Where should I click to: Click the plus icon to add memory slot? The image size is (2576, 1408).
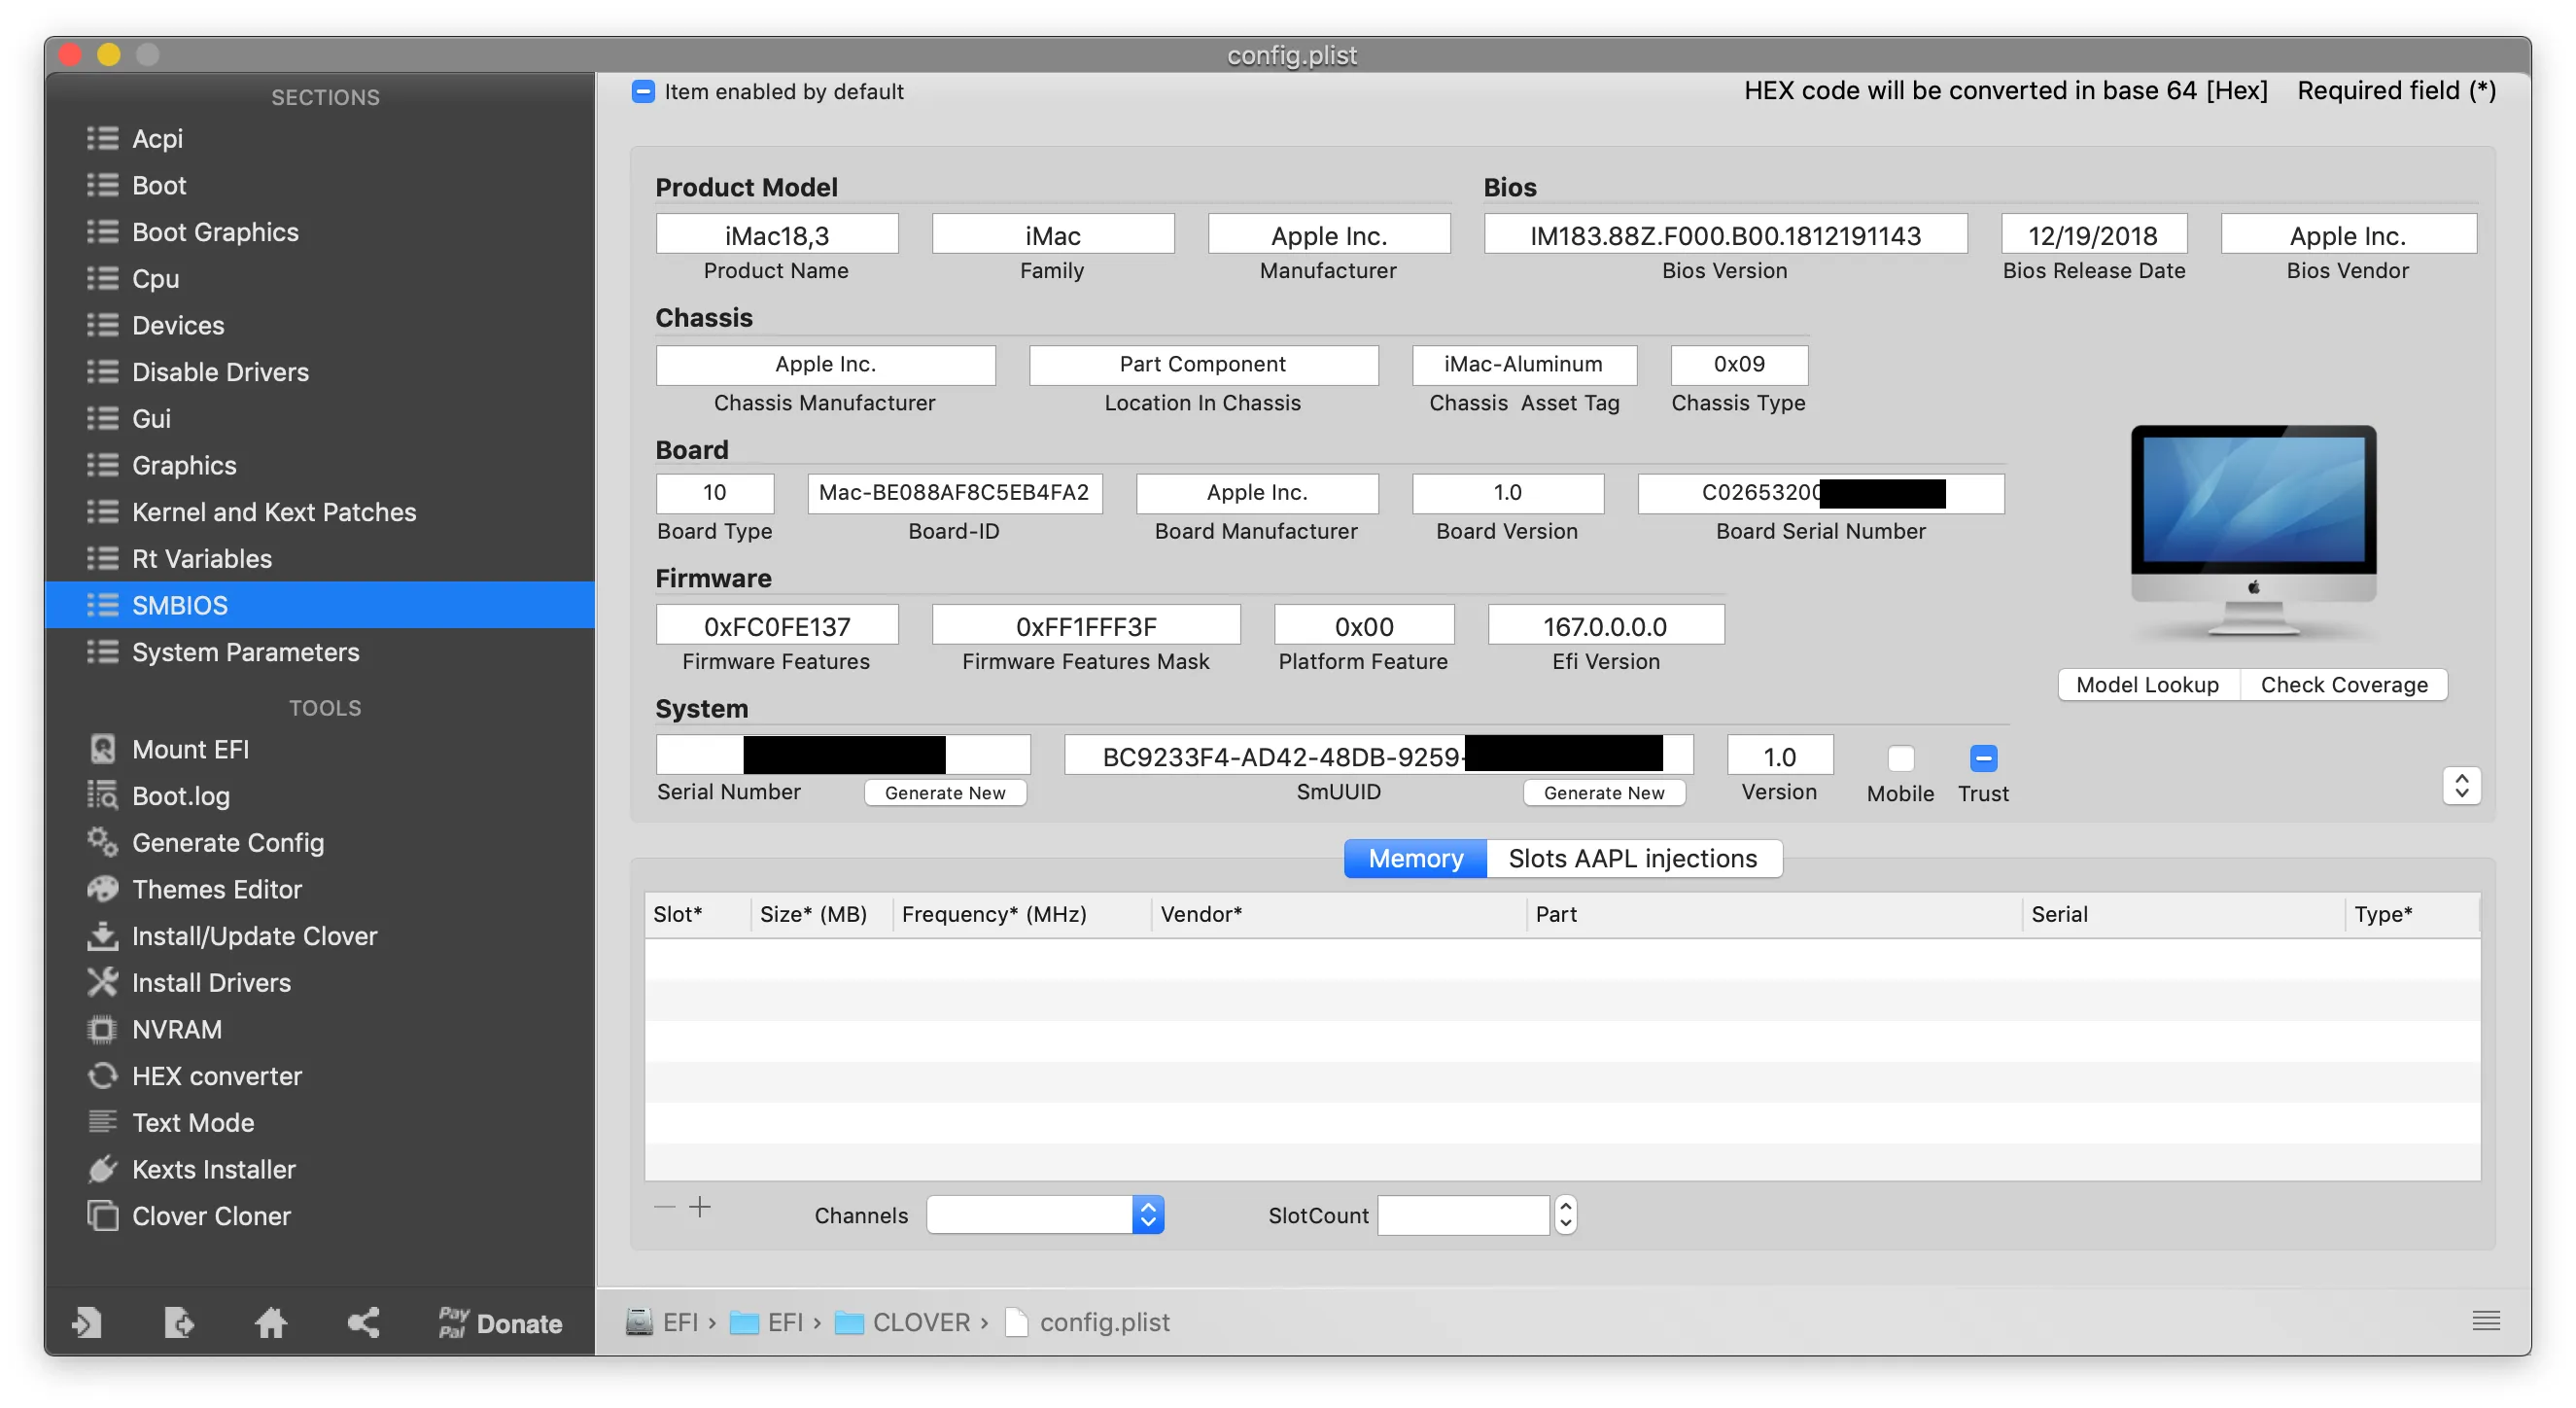click(x=700, y=1207)
